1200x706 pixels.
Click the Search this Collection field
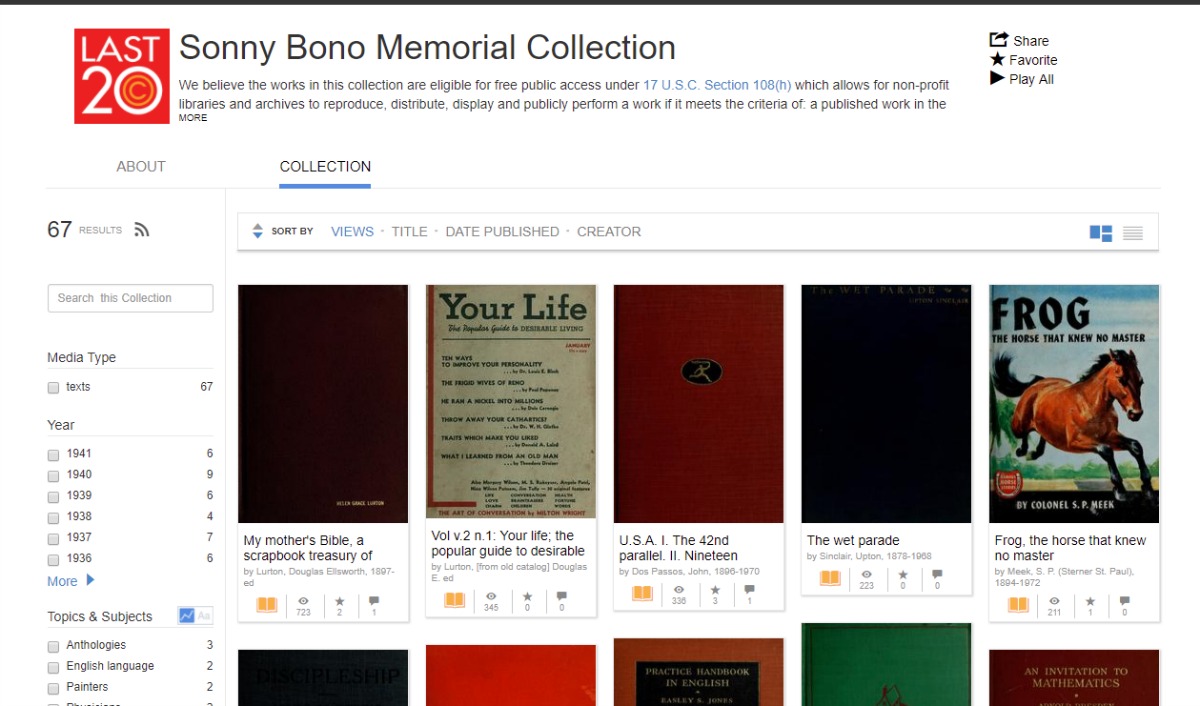130,298
